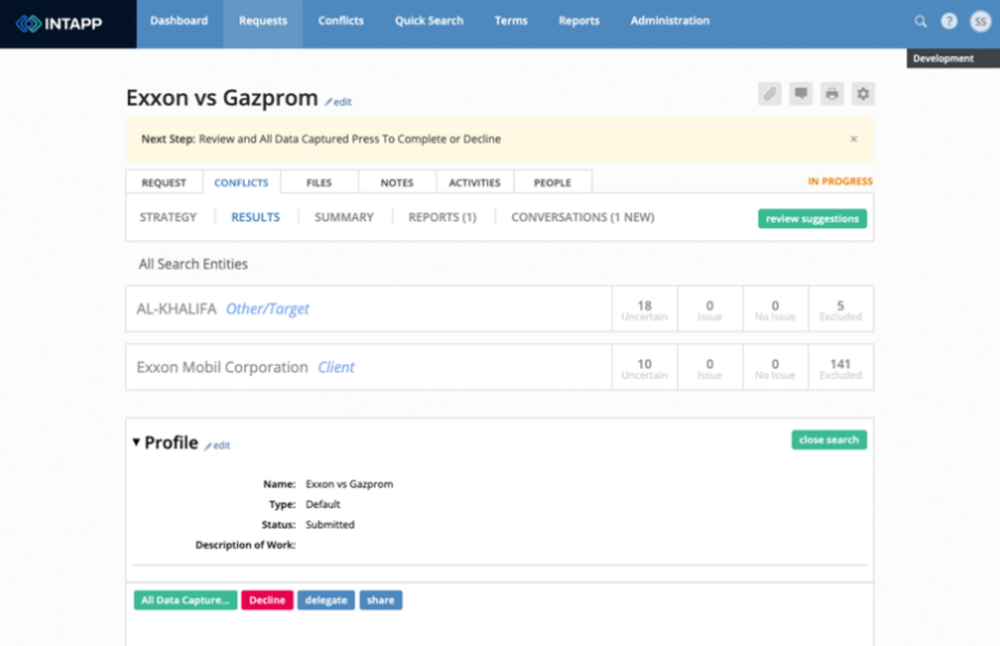
Task: Click the delegate button
Action: 325,600
